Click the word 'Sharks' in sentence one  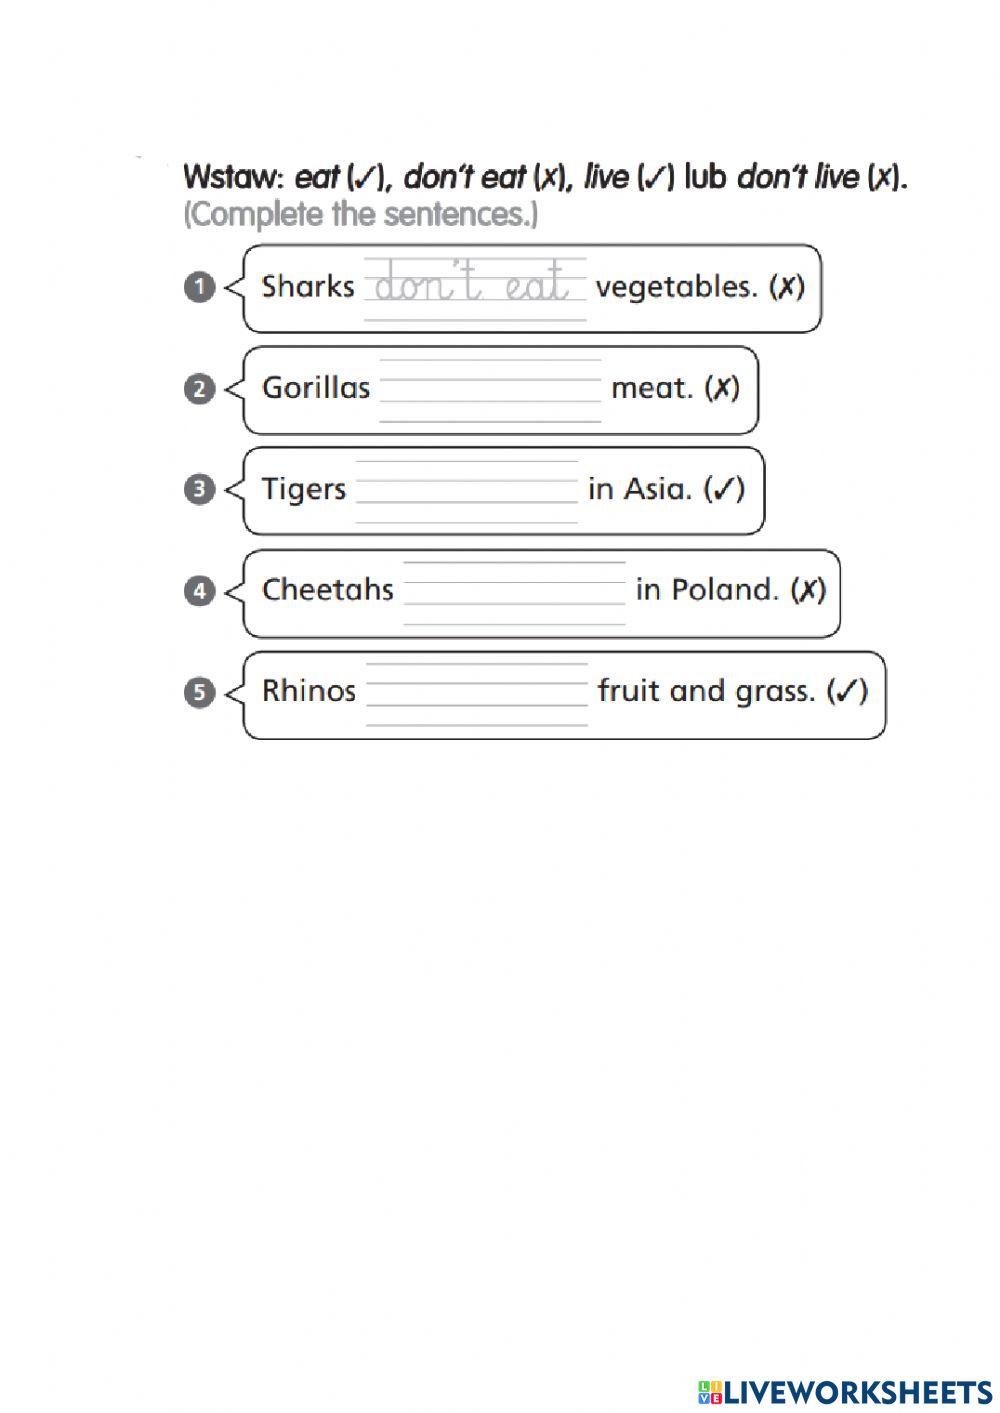click(x=308, y=287)
